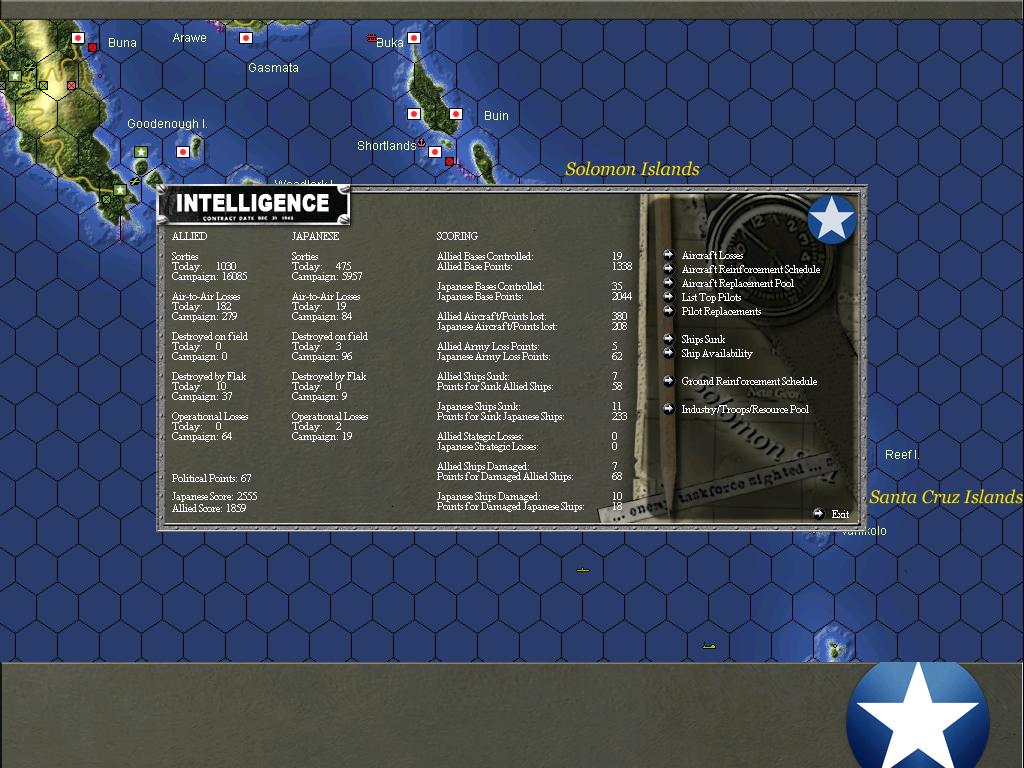
Task: Select the yellow ship marker below the Intelligence panel
Action: tap(583, 570)
